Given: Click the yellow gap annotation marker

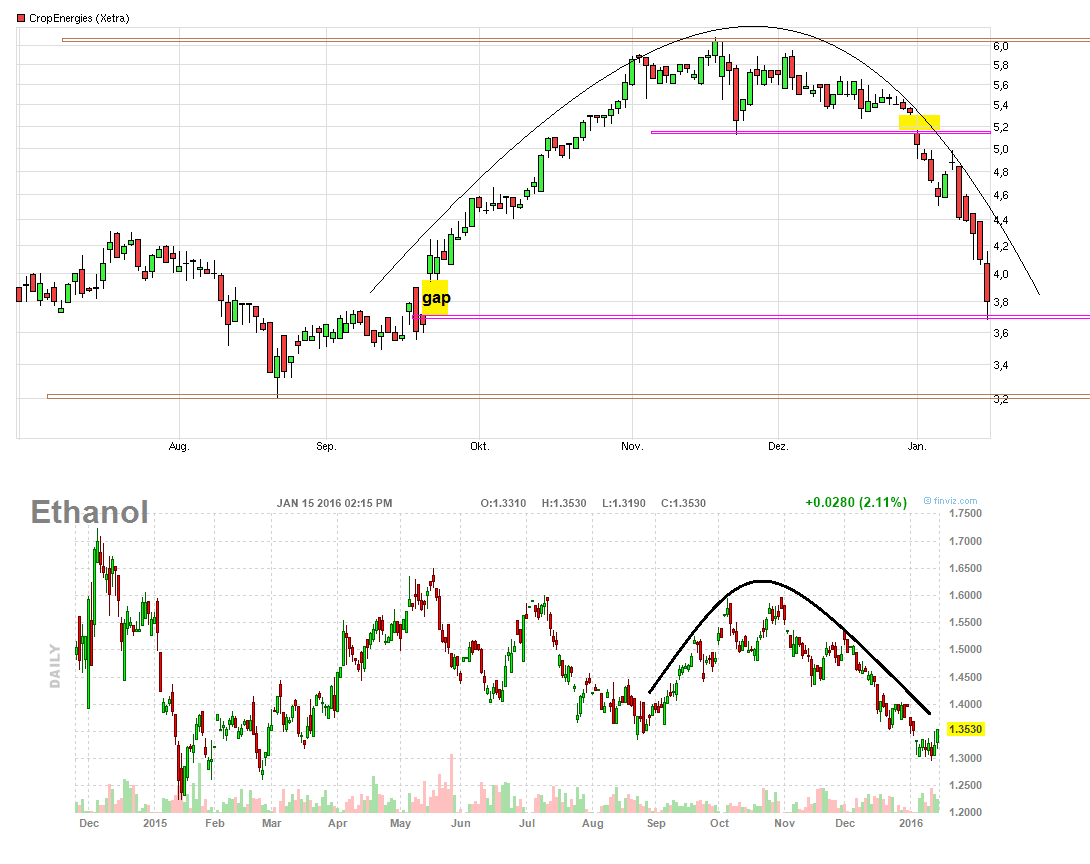Looking at the screenshot, I should (433, 298).
